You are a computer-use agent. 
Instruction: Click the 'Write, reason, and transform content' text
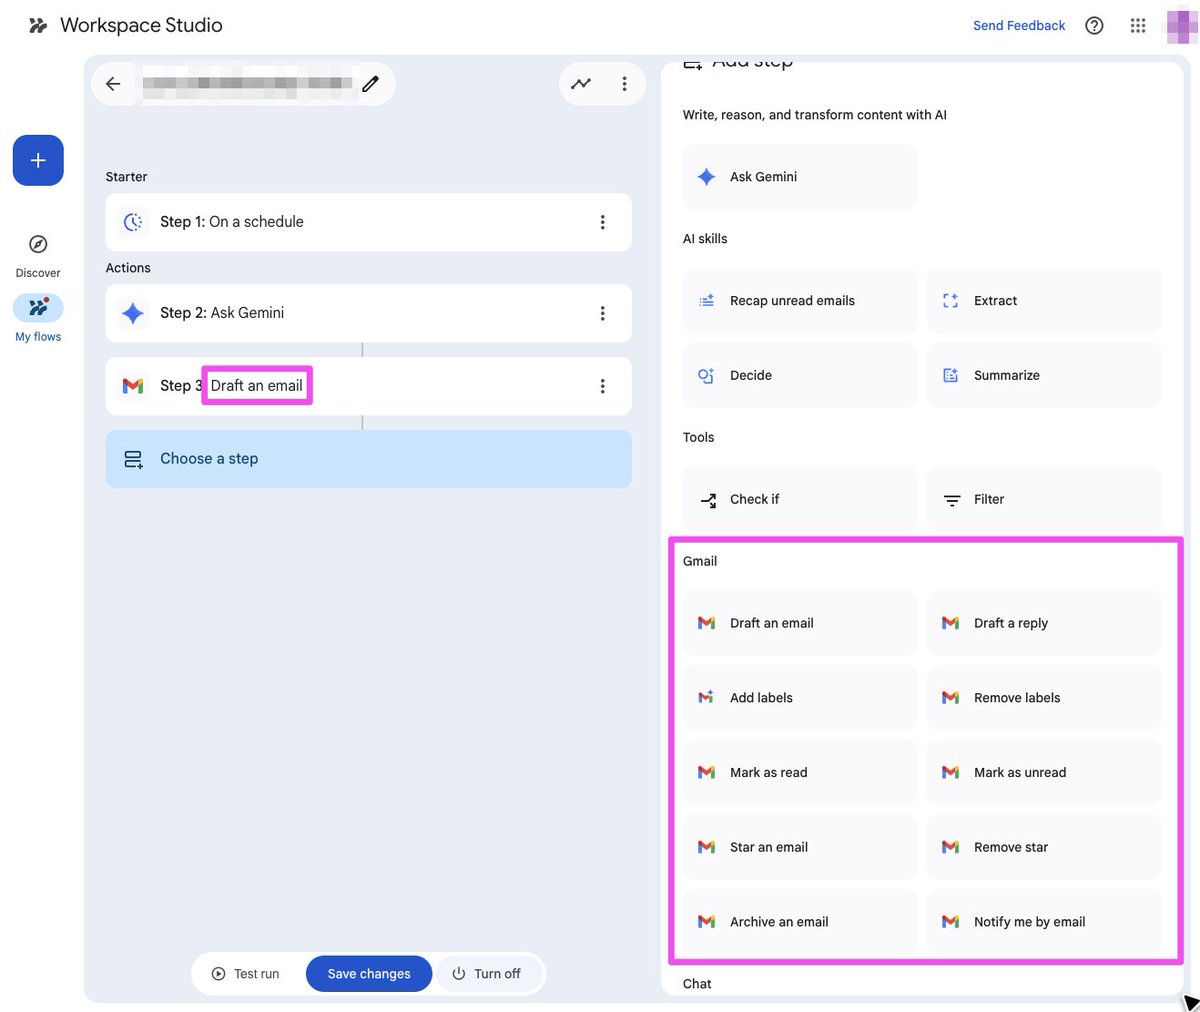pyautogui.click(x=815, y=115)
